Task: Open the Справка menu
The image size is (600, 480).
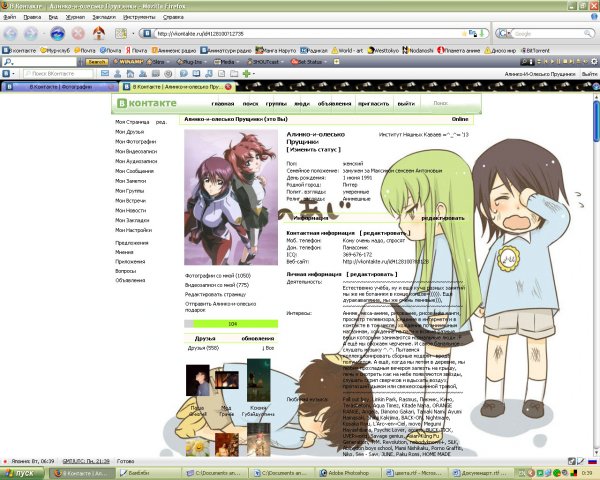Action: pos(173,17)
